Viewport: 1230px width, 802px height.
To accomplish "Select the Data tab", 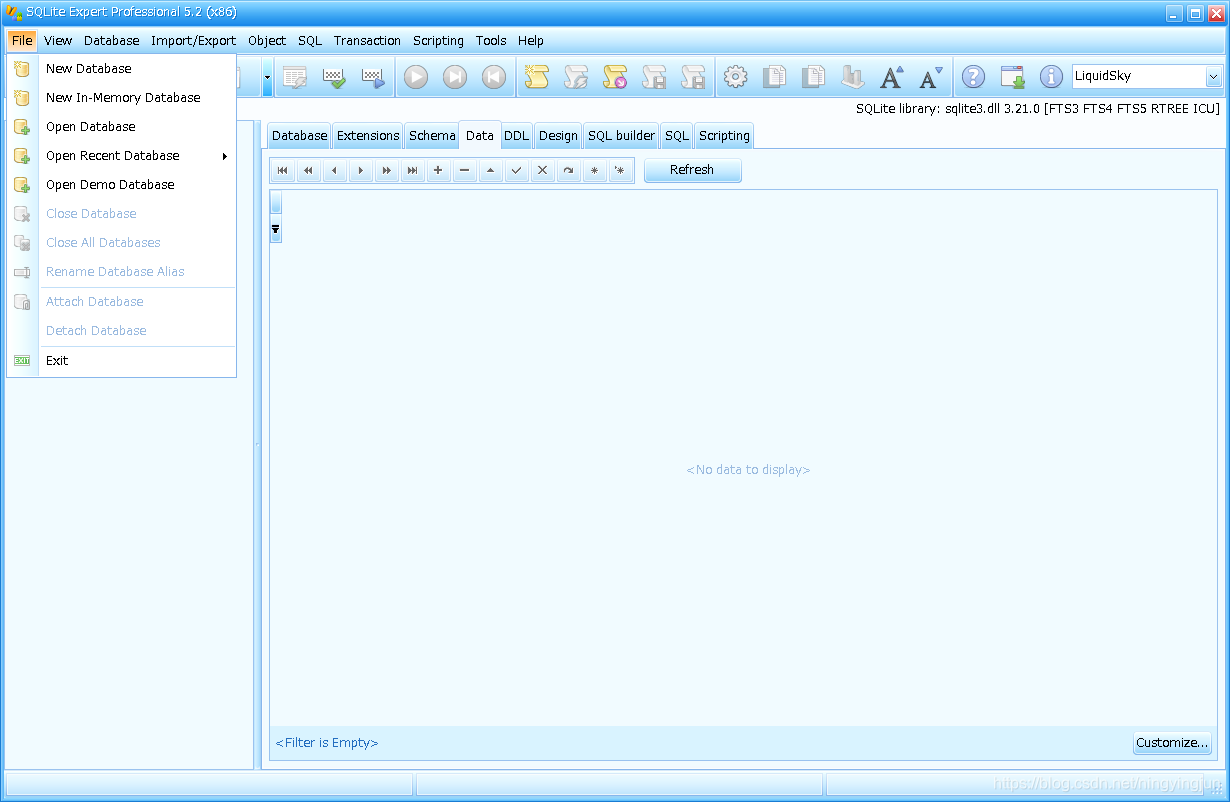I will [x=479, y=135].
